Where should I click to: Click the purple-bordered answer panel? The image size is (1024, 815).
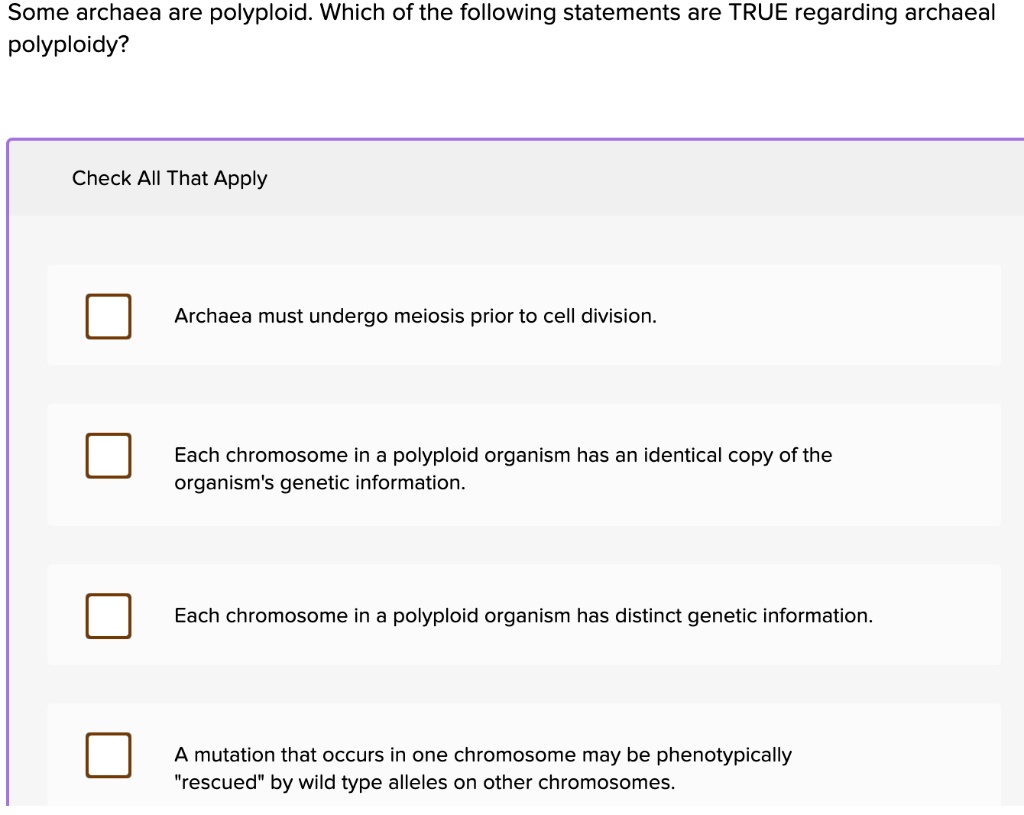tap(512, 470)
